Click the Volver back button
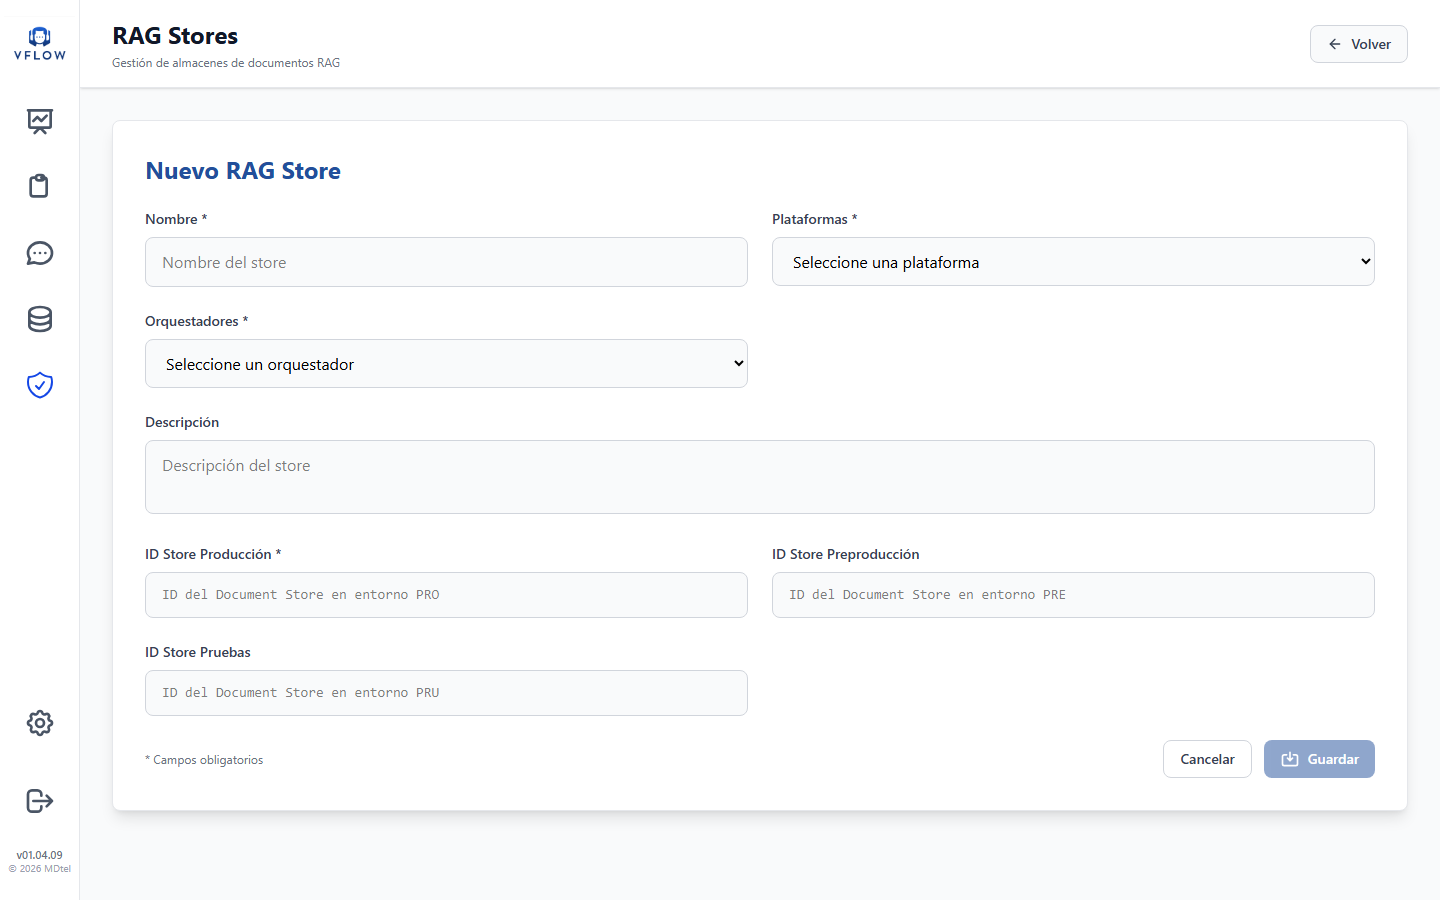 click(x=1358, y=44)
